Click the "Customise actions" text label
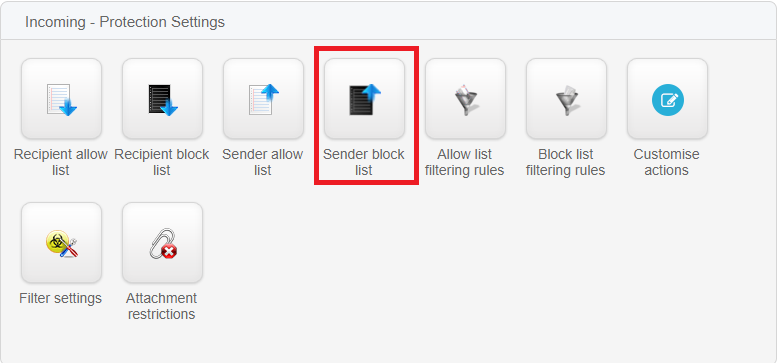This screenshot has height=363, width=778. [x=666, y=162]
